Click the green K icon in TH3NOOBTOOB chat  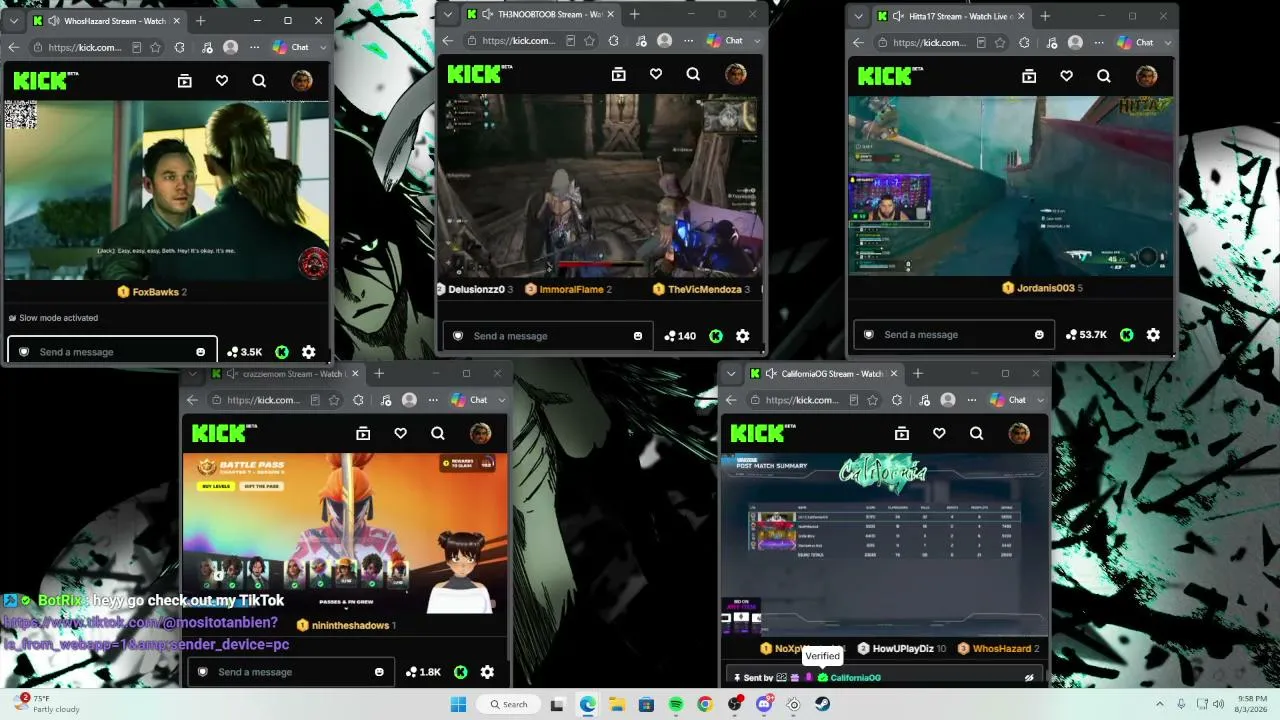pyautogui.click(x=716, y=336)
